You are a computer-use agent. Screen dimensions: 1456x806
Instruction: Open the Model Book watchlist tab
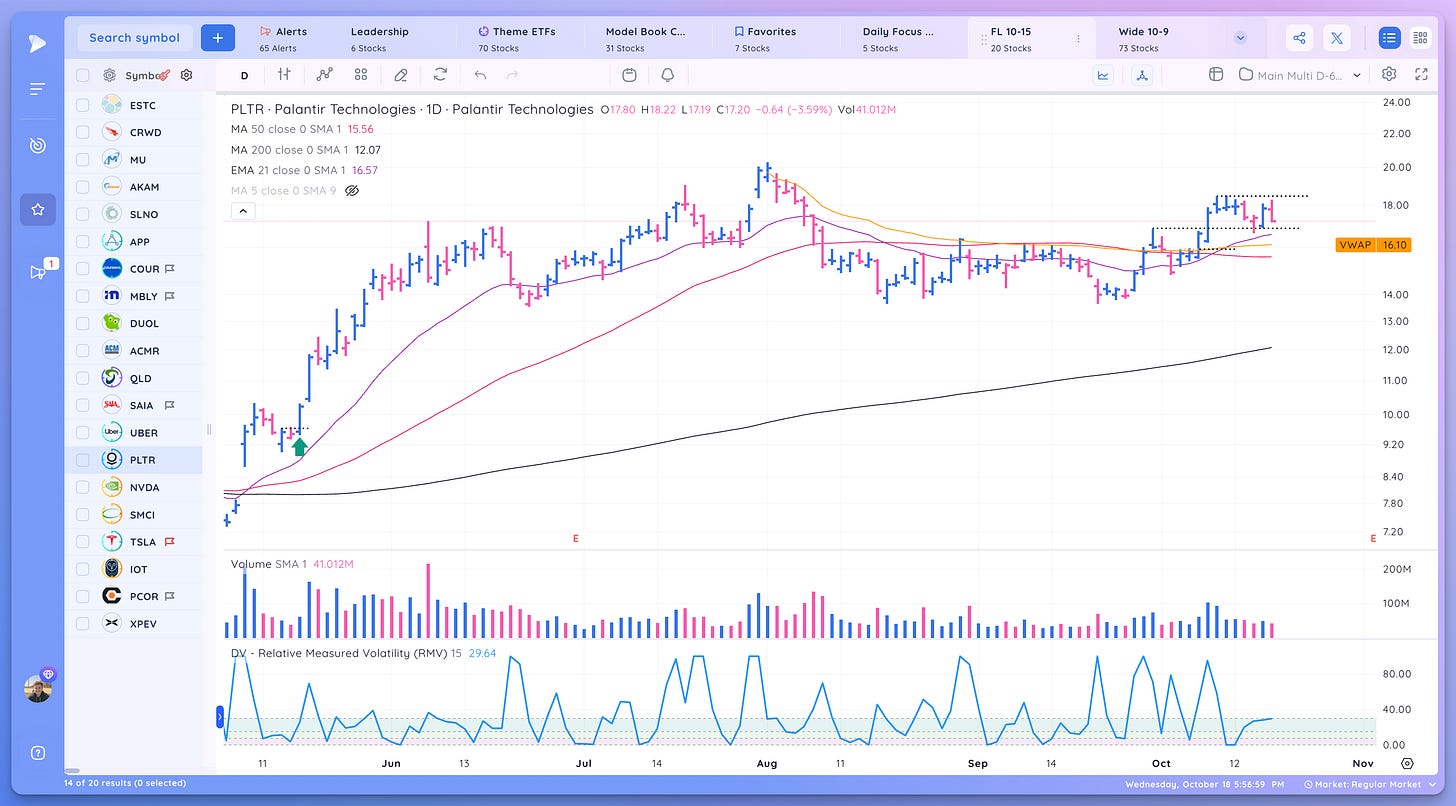[x=645, y=38]
